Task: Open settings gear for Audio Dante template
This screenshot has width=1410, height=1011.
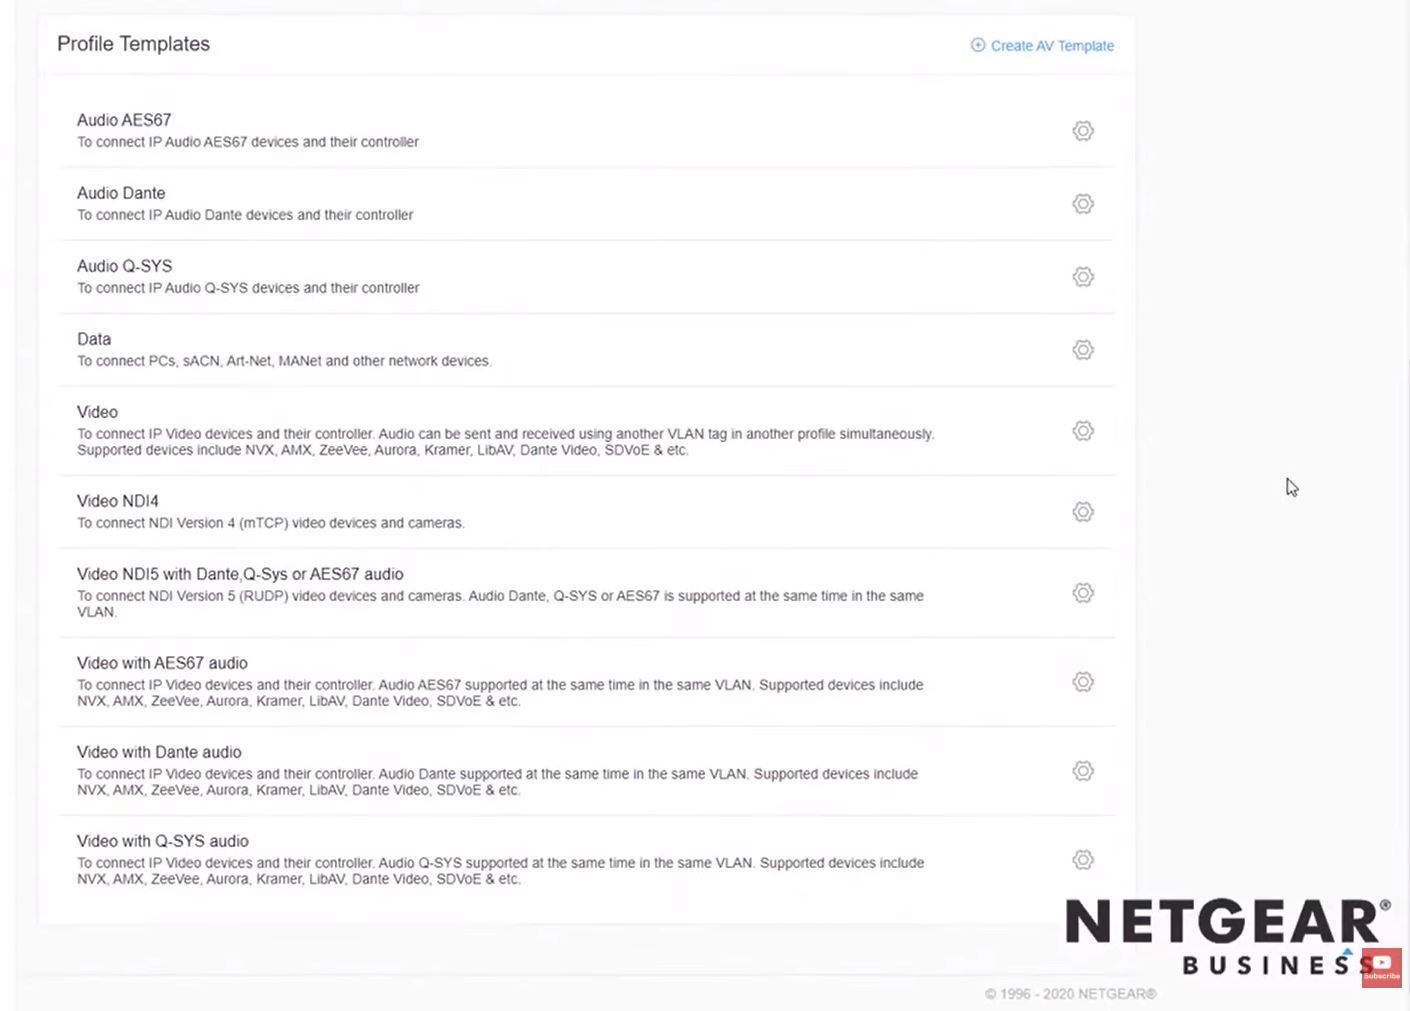Action: pos(1083,204)
